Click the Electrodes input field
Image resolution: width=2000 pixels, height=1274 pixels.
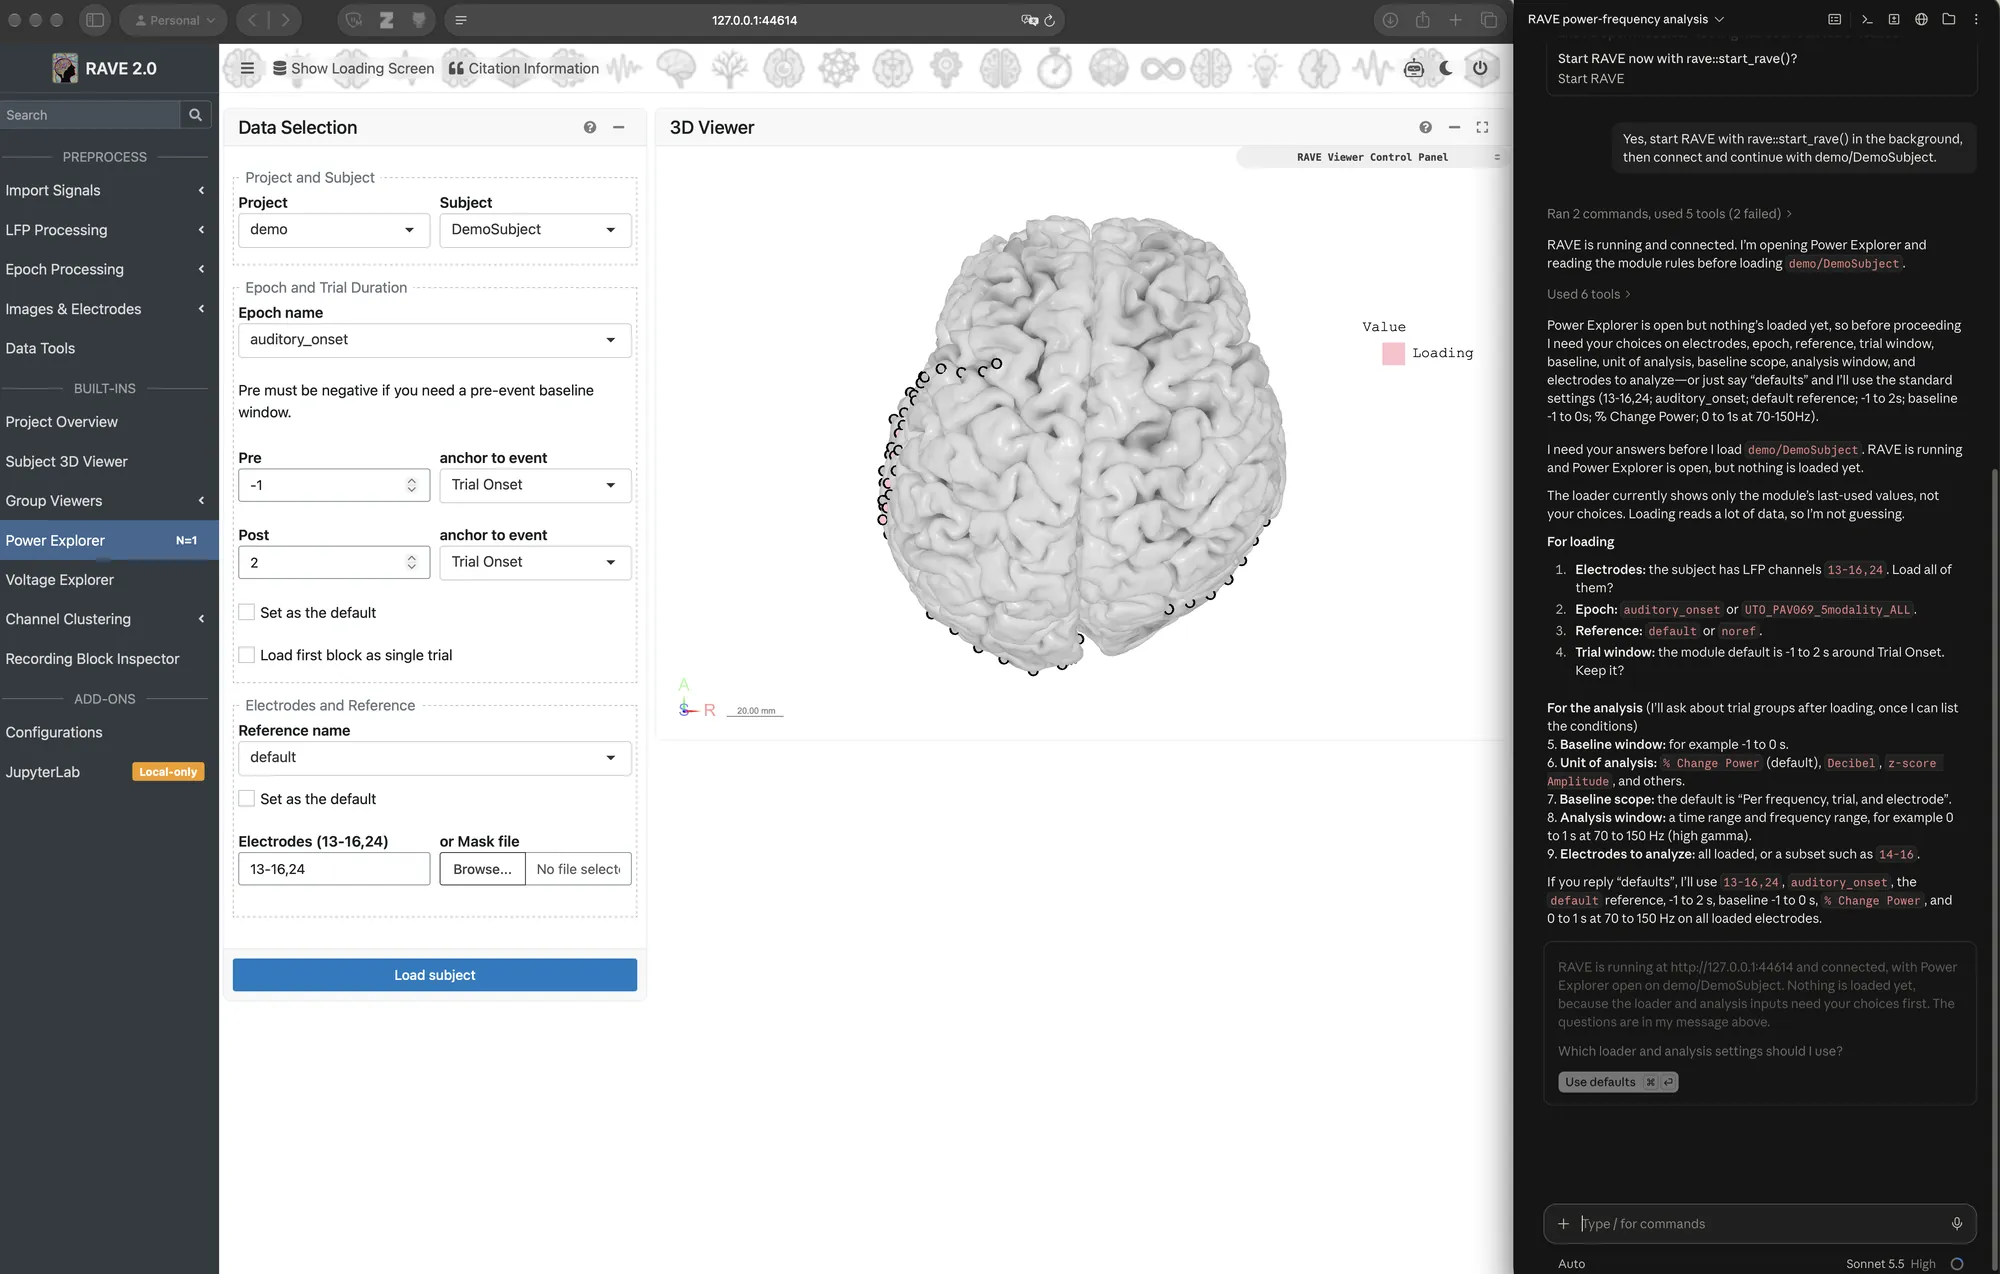(334, 869)
